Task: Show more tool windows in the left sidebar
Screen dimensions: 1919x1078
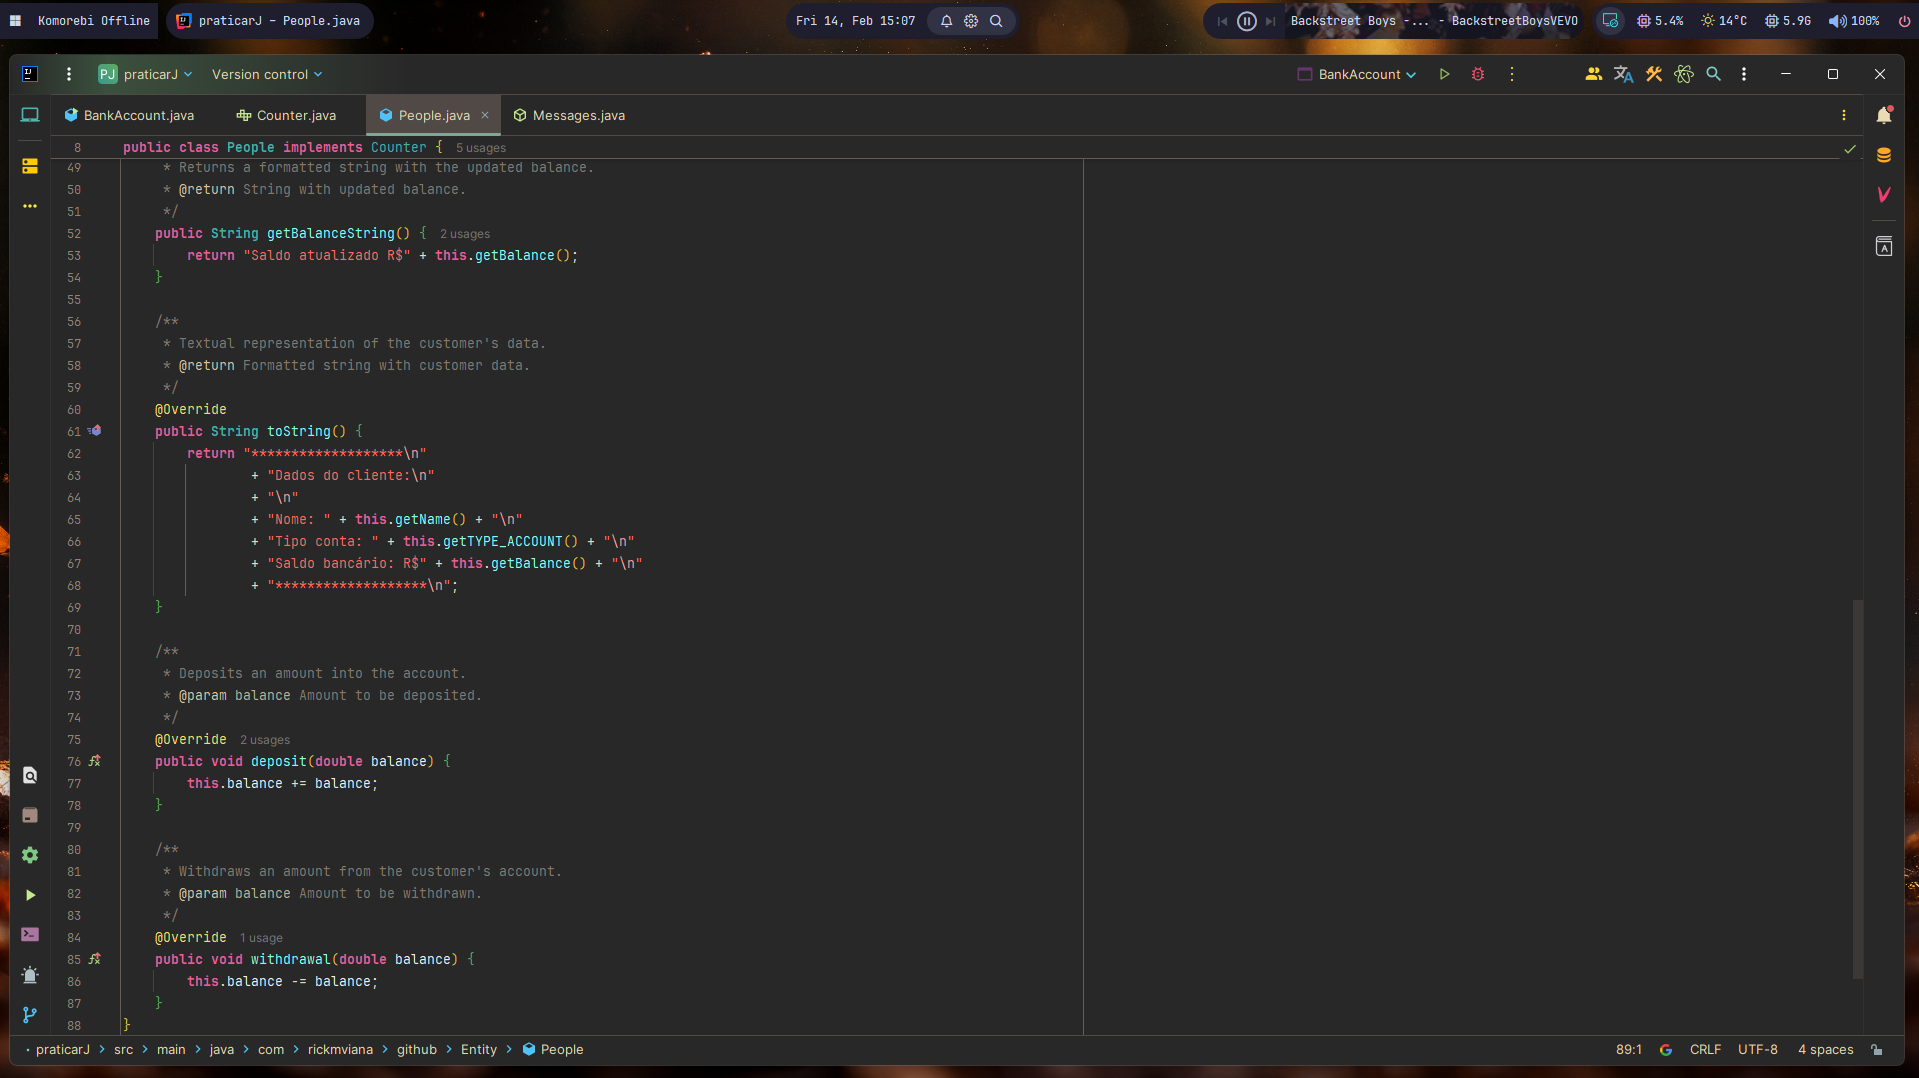Action: (x=30, y=206)
